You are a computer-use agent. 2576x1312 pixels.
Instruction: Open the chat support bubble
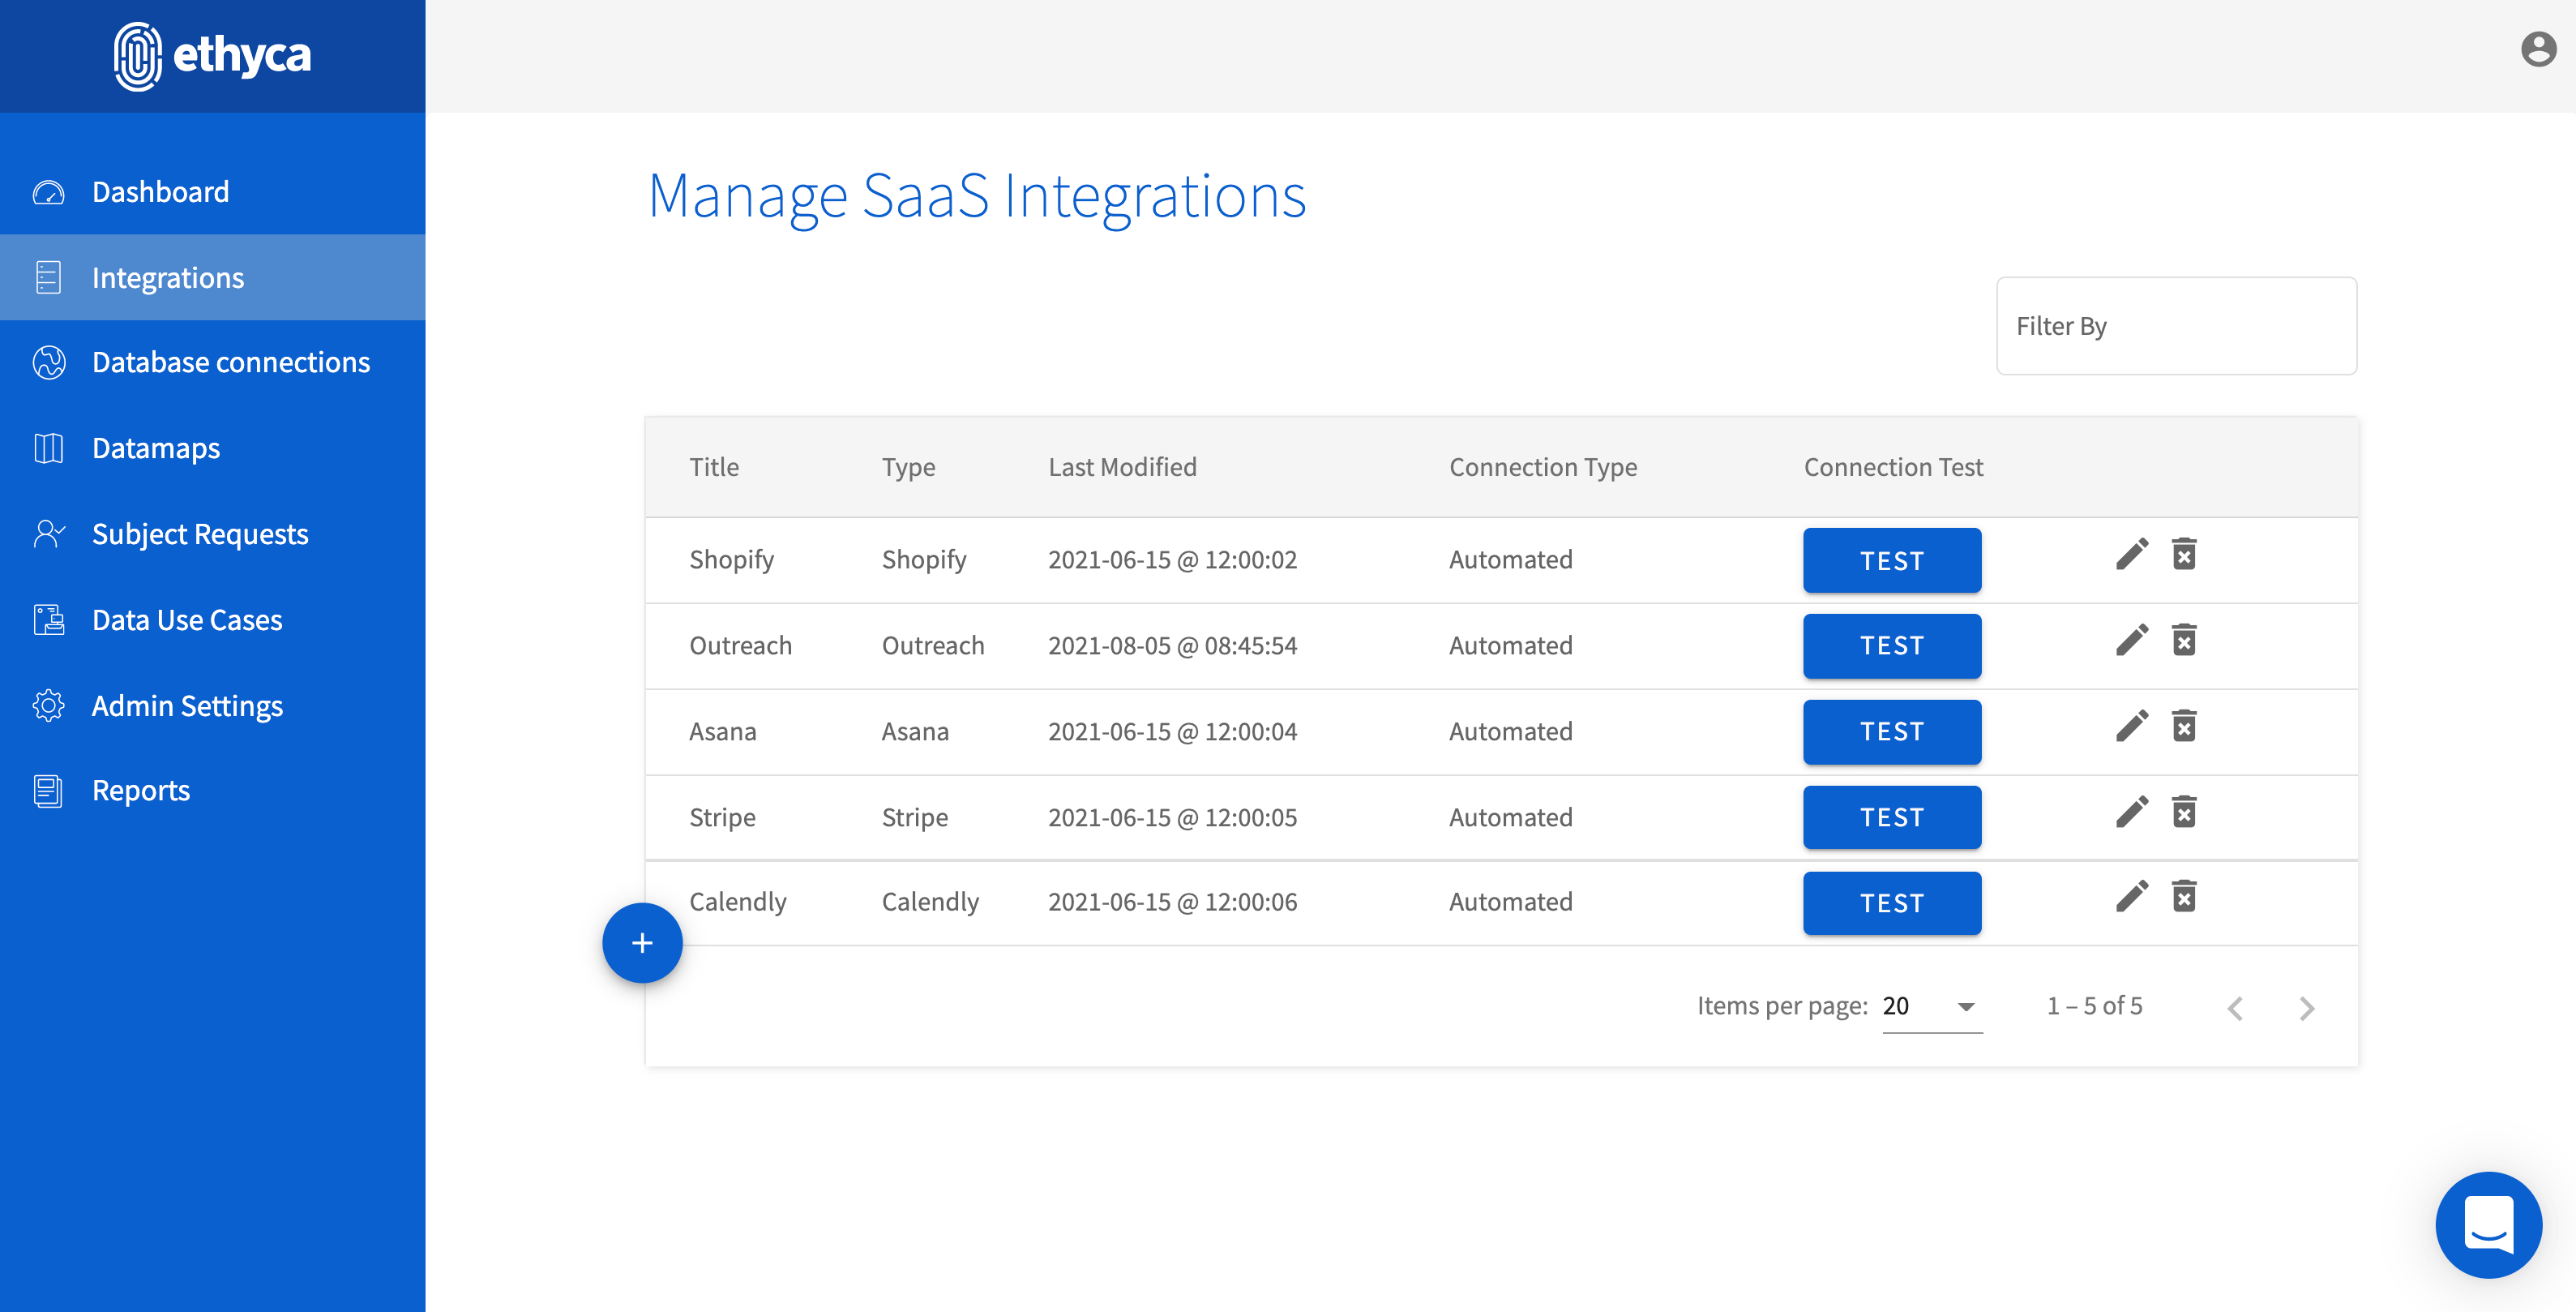point(2488,1224)
